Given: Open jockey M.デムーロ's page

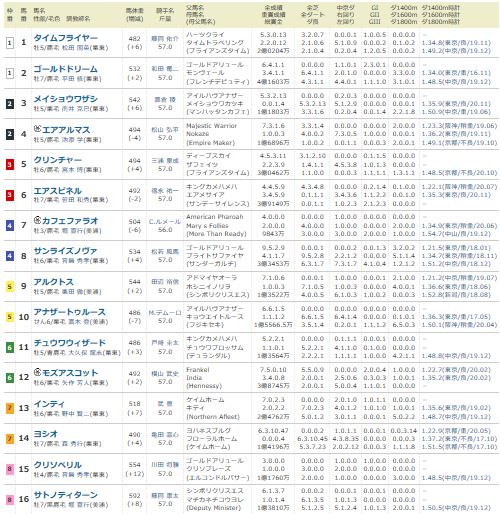Looking at the screenshot, I should click(165, 313).
